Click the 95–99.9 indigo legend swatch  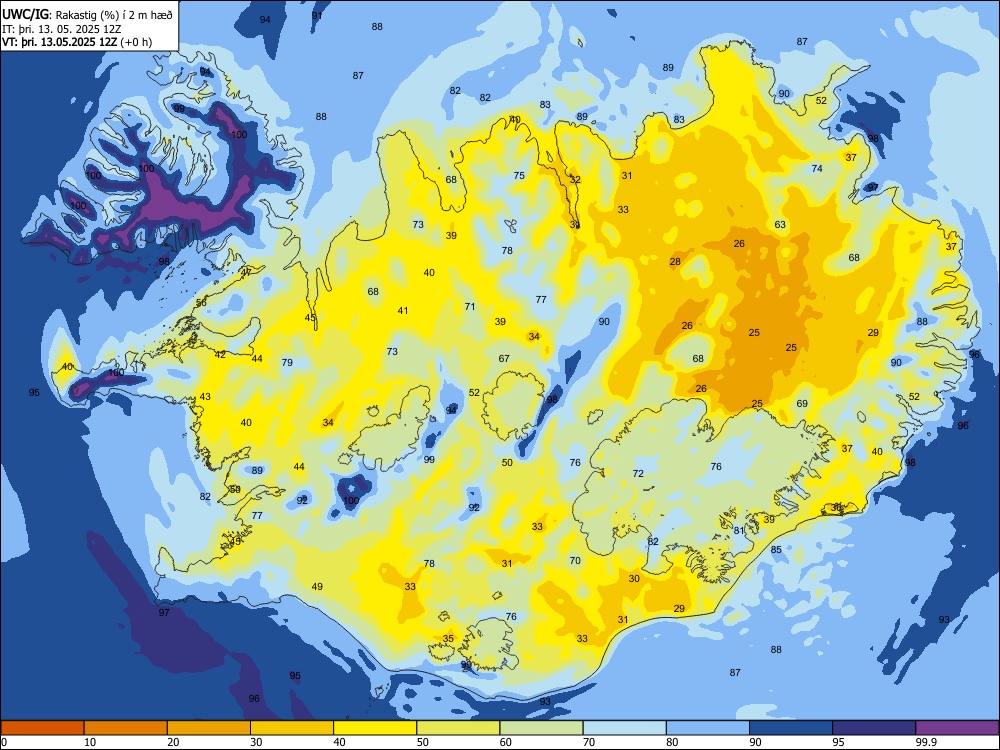point(874,728)
